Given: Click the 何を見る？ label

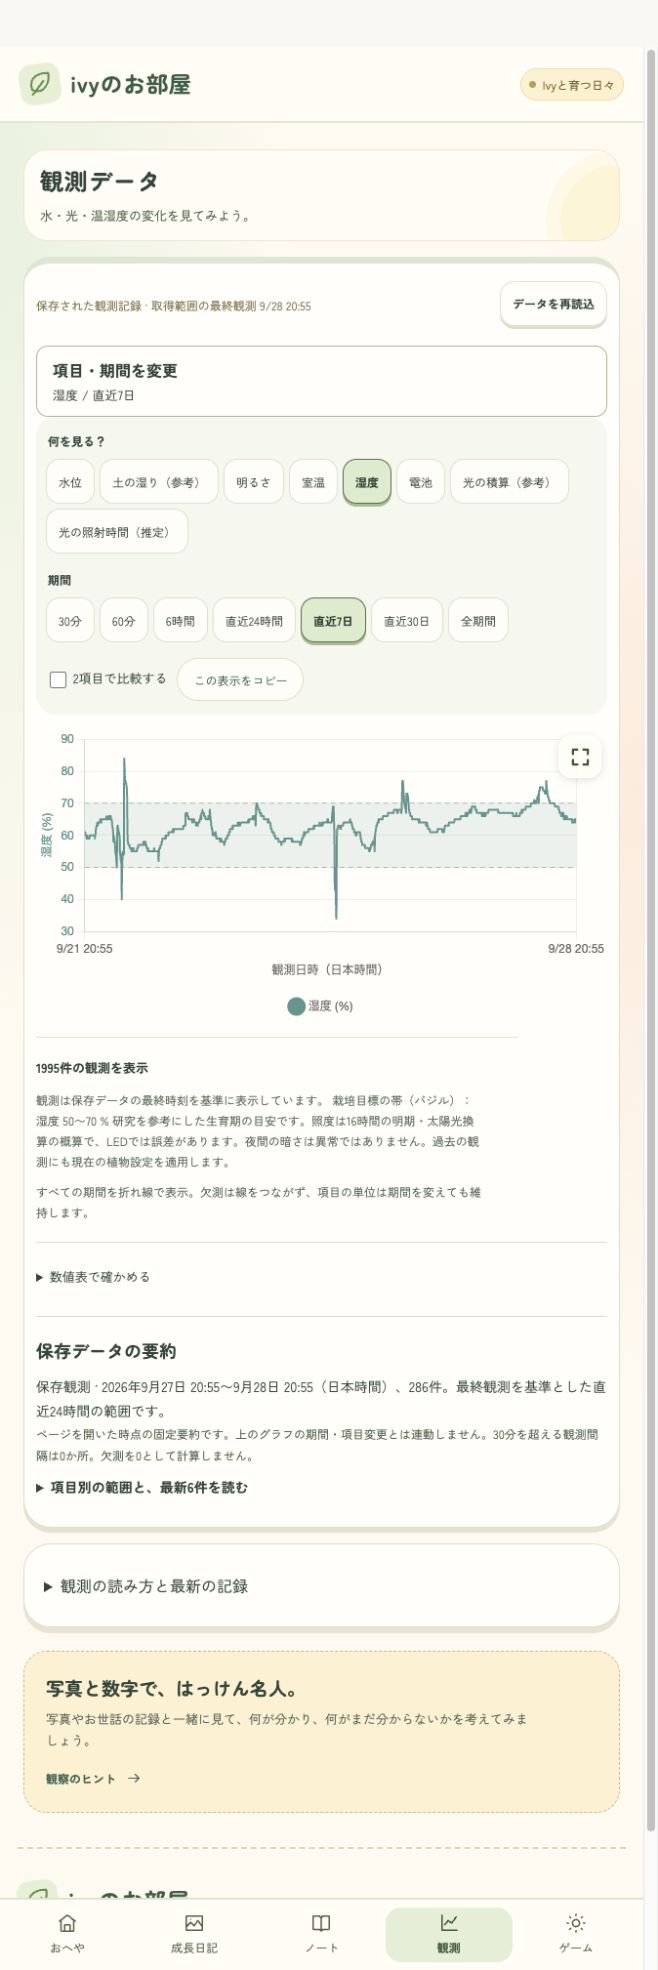Looking at the screenshot, I should 76,441.
